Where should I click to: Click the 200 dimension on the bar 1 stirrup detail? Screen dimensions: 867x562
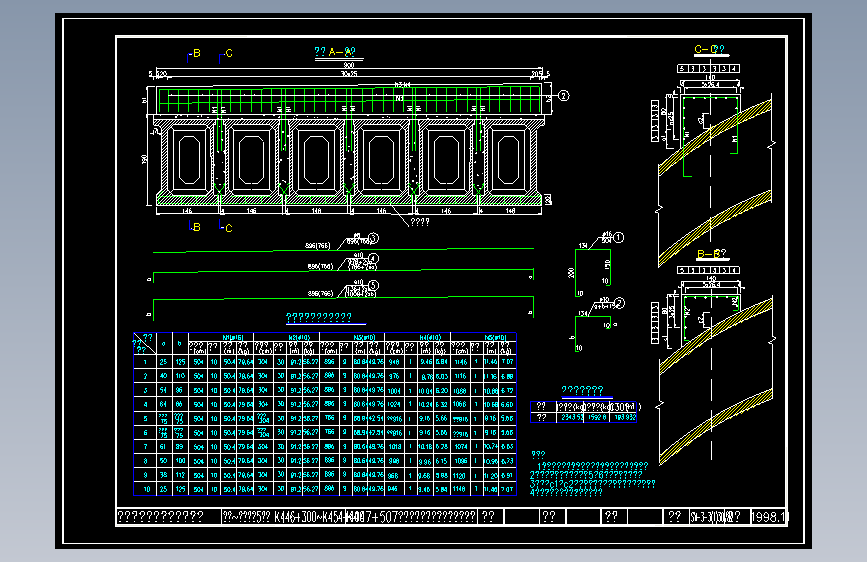[x=571, y=272]
